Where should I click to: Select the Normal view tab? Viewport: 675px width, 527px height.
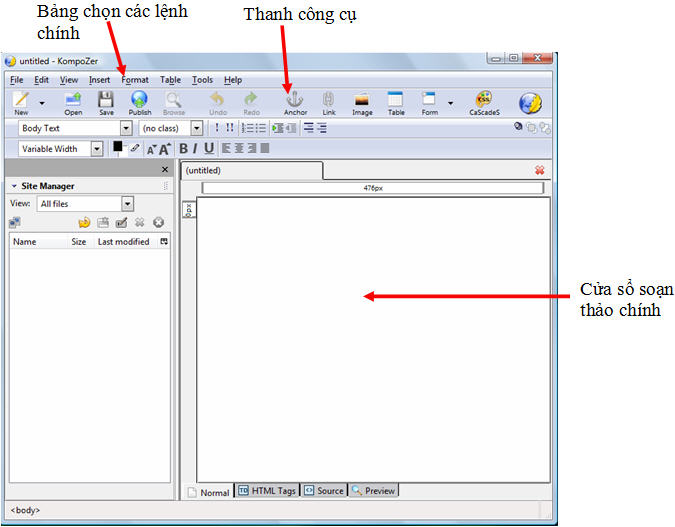[209, 493]
